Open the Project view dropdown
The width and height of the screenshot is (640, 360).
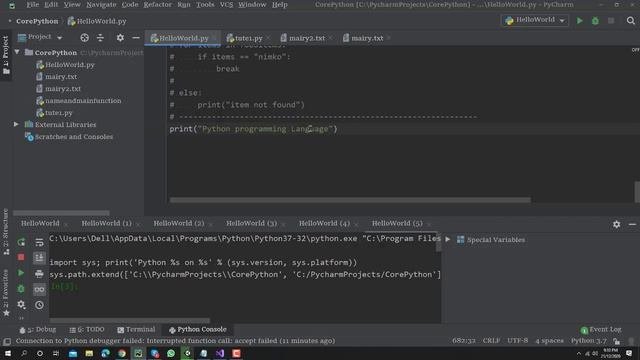(40, 37)
